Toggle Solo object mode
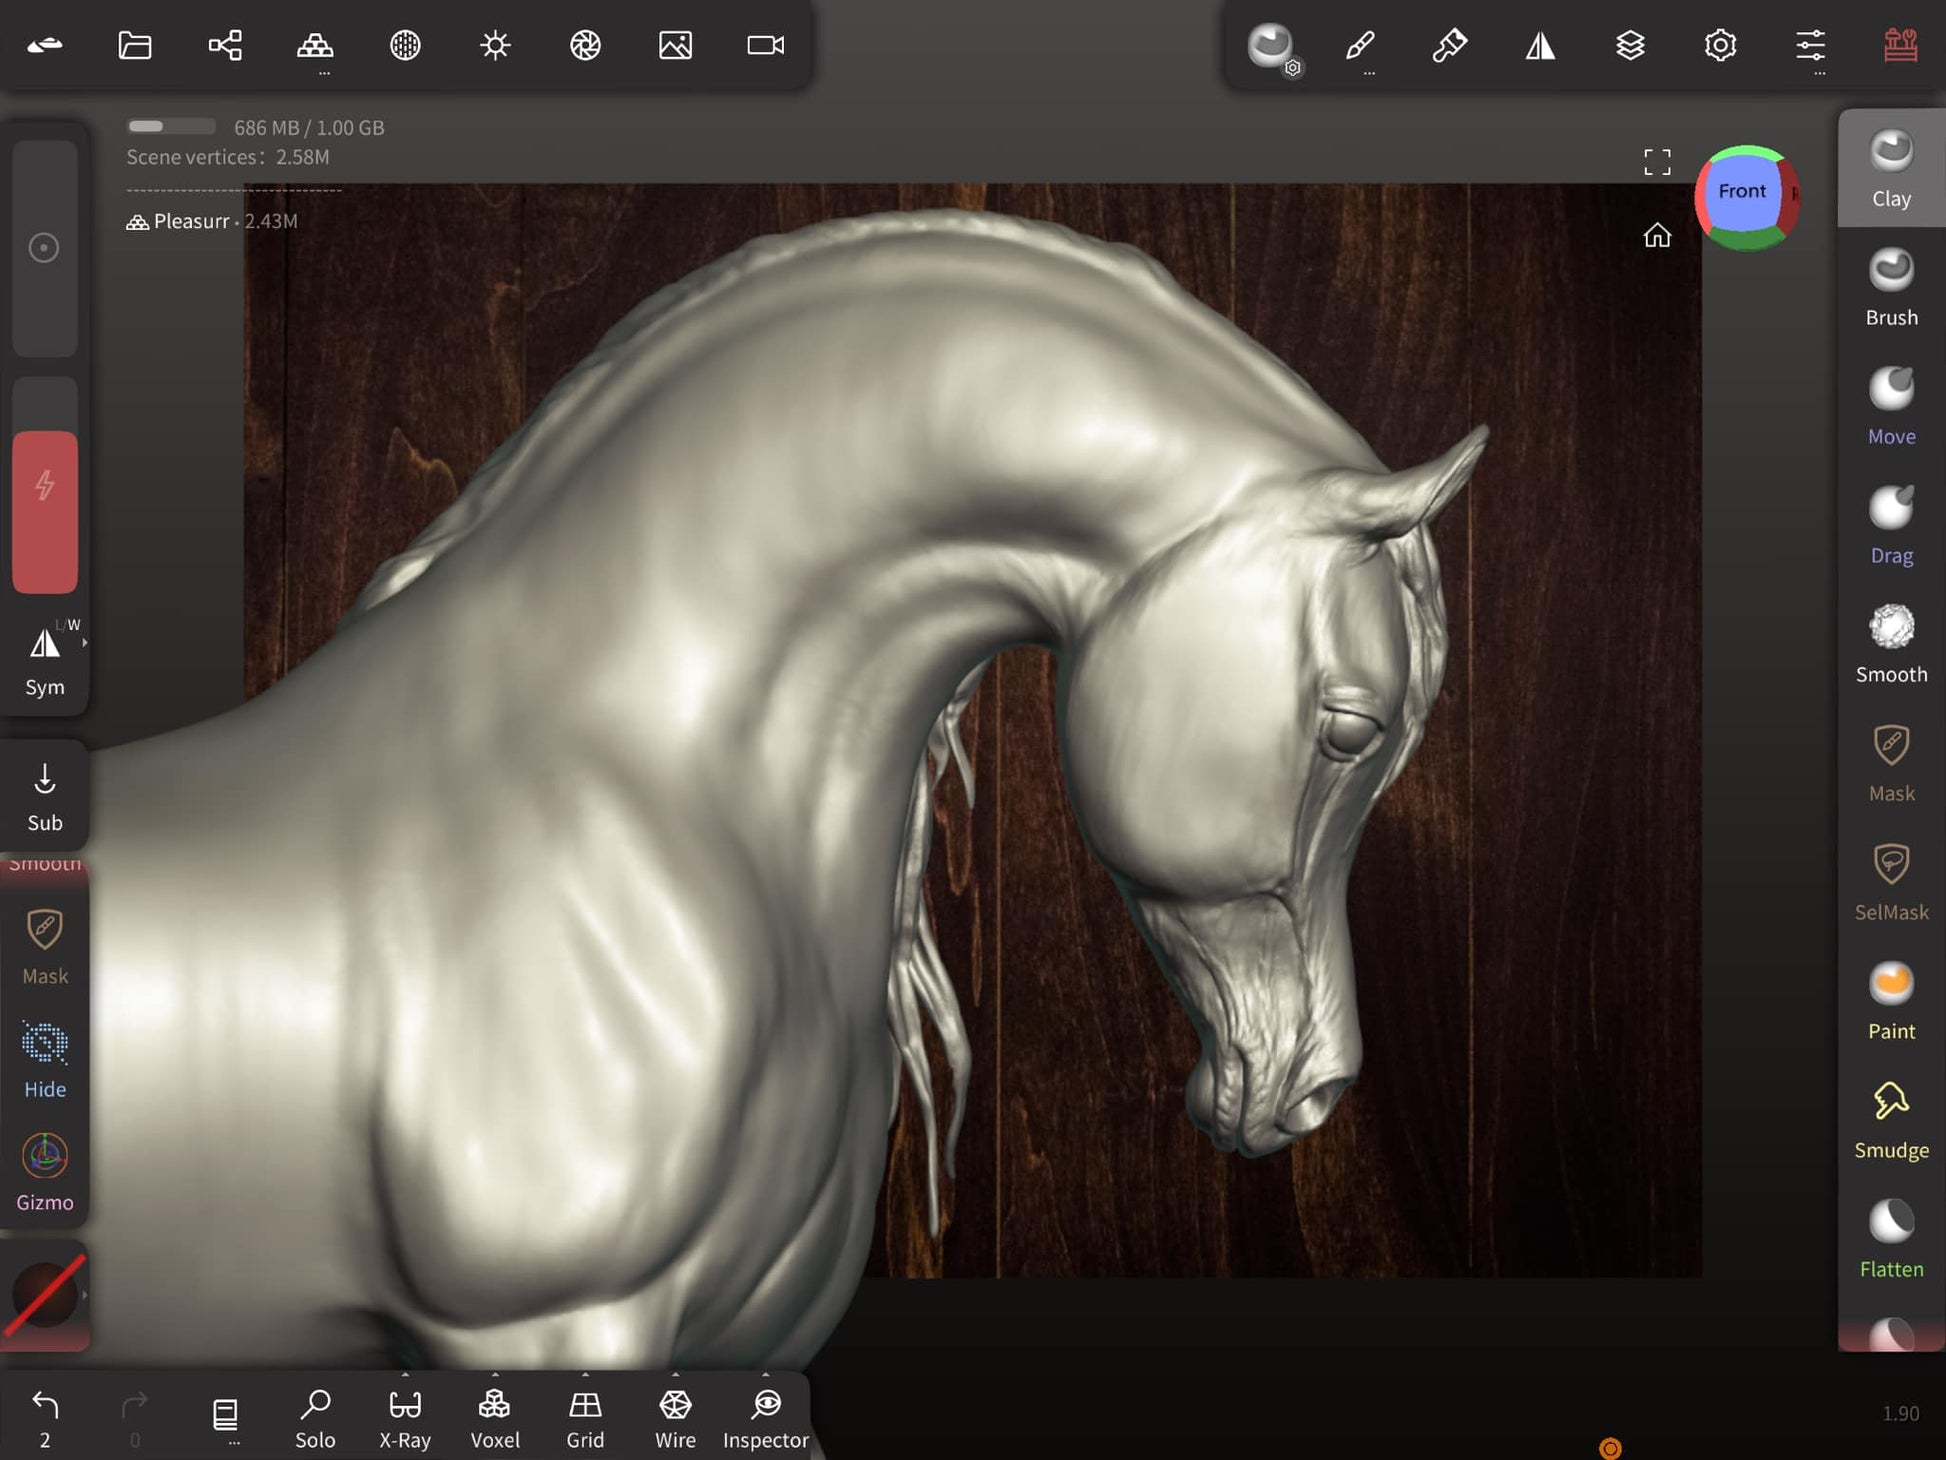 [x=315, y=1418]
